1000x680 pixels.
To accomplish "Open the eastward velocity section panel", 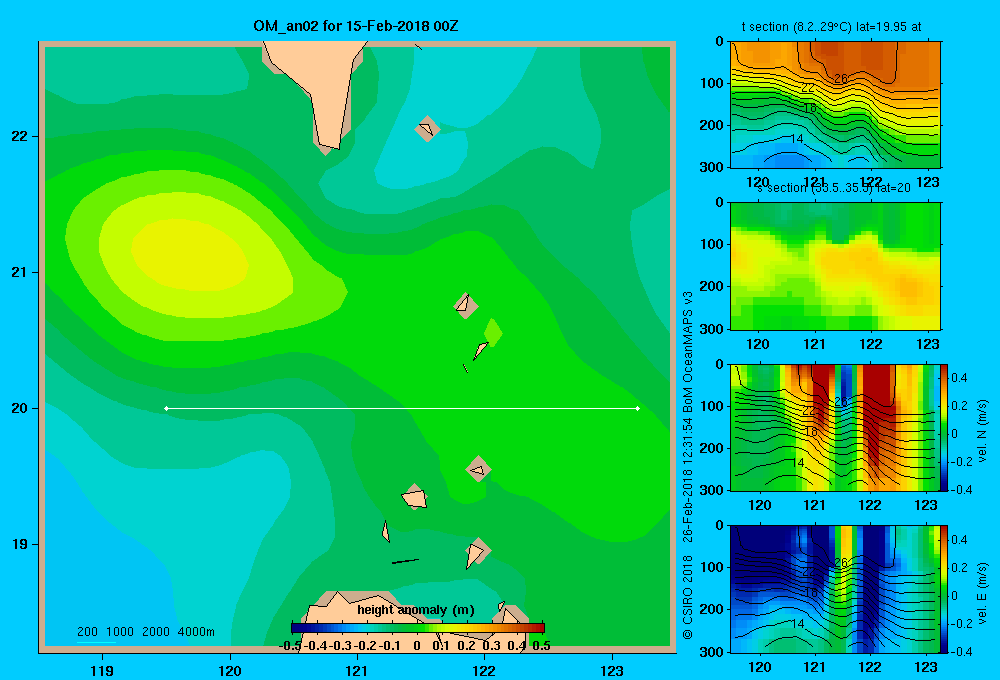I will click(x=835, y=589).
